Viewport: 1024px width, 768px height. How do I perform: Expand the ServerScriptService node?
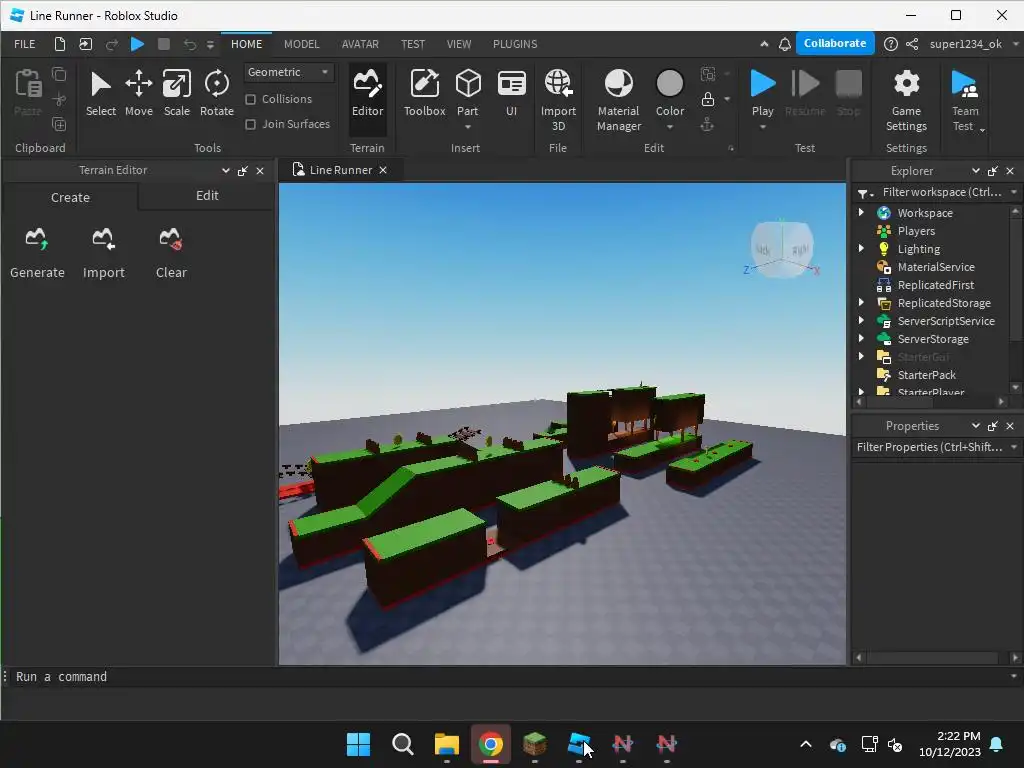pyautogui.click(x=861, y=320)
